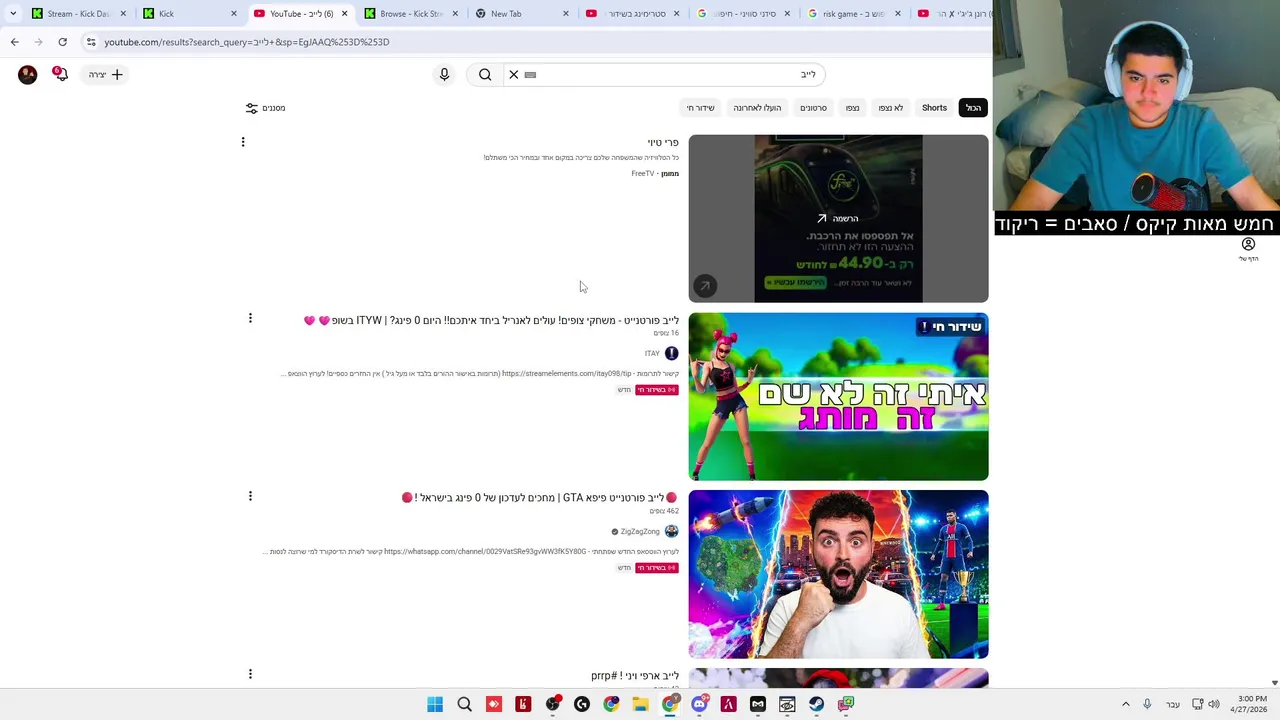The width and height of the screenshot is (1280, 720).
Task: Click the פרי טיוי ad title
Action: tap(663, 143)
